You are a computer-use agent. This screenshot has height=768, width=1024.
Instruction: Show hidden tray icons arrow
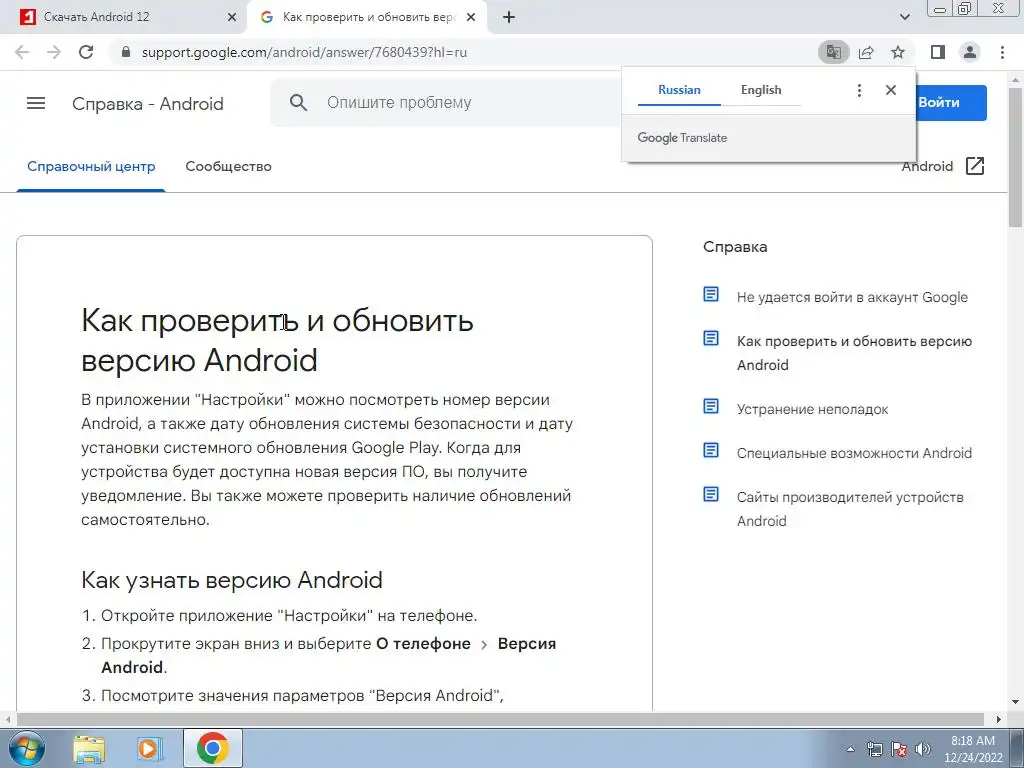coord(850,749)
